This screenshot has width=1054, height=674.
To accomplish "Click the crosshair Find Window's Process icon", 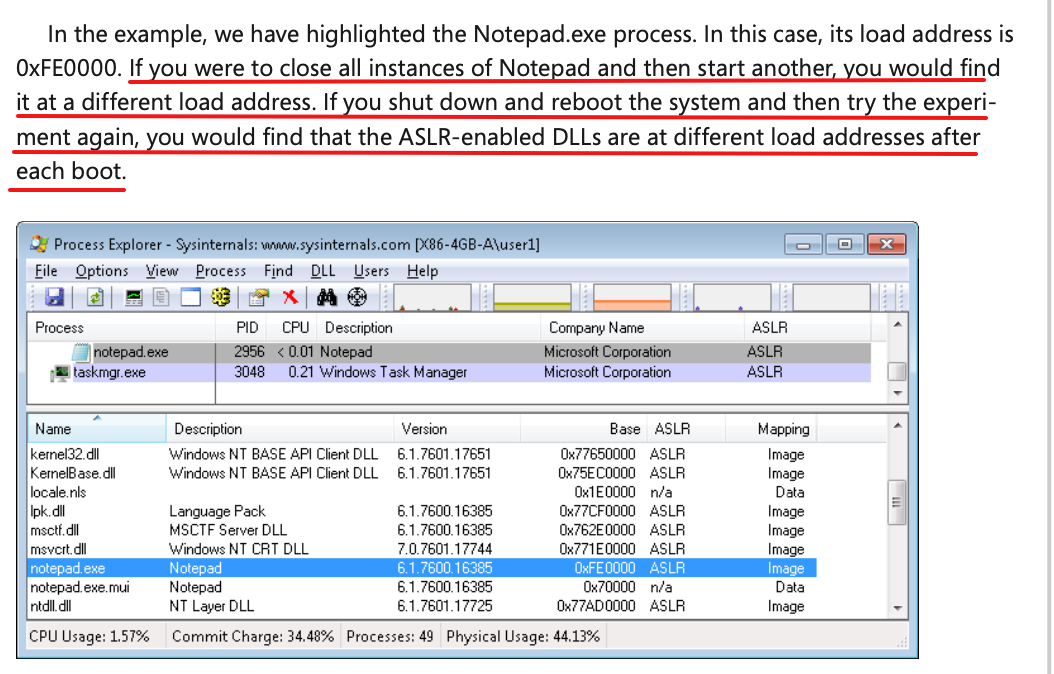I will pos(357,297).
